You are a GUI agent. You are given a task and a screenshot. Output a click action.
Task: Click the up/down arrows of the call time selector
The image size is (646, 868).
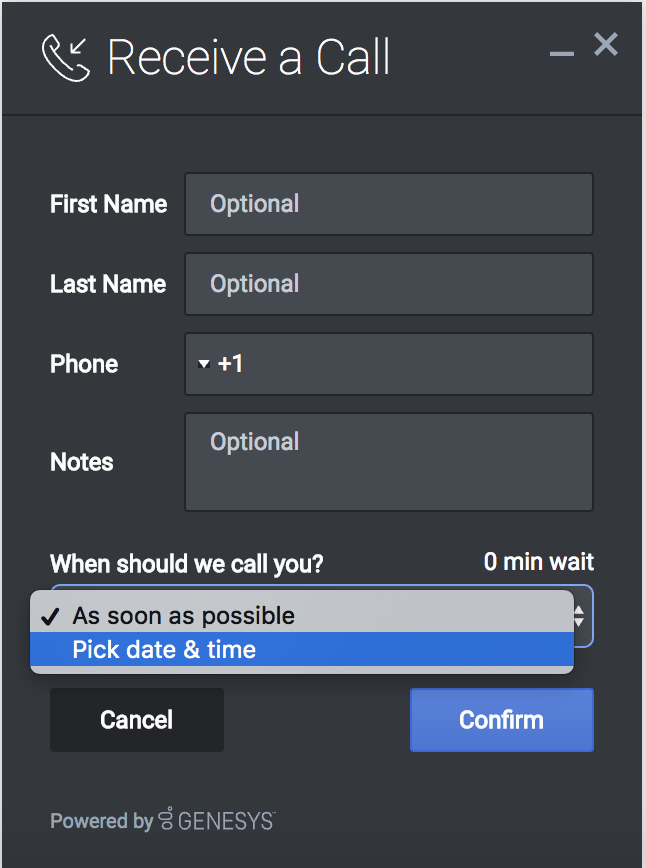(x=579, y=615)
